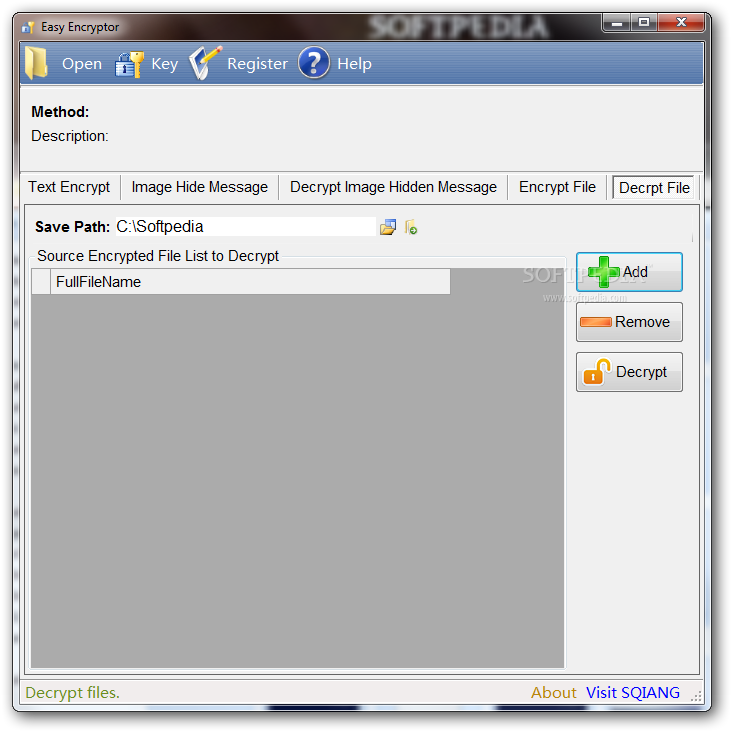Click the 'Method:' label
The image size is (732, 732).
click(x=60, y=112)
